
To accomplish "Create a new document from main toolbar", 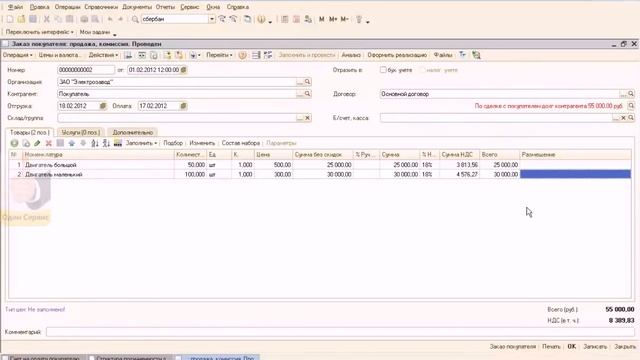I will click(x=10, y=19).
